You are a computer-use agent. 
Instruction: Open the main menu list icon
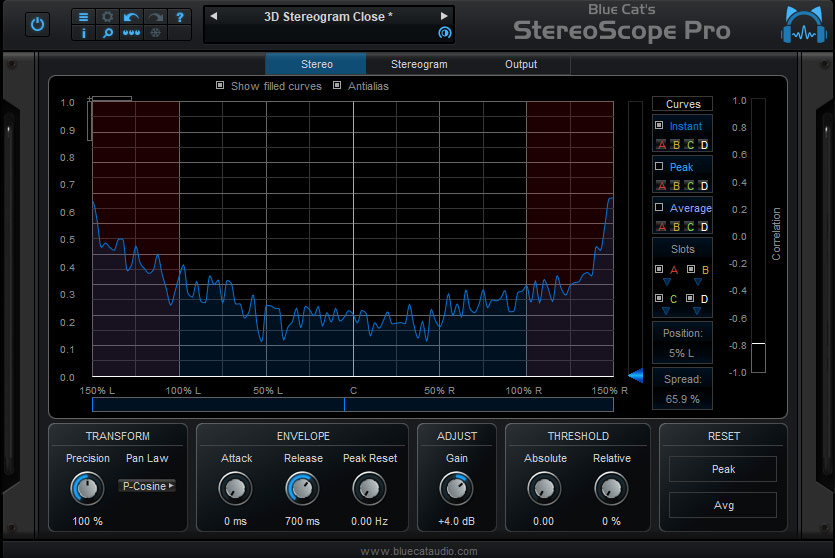coord(83,17)
